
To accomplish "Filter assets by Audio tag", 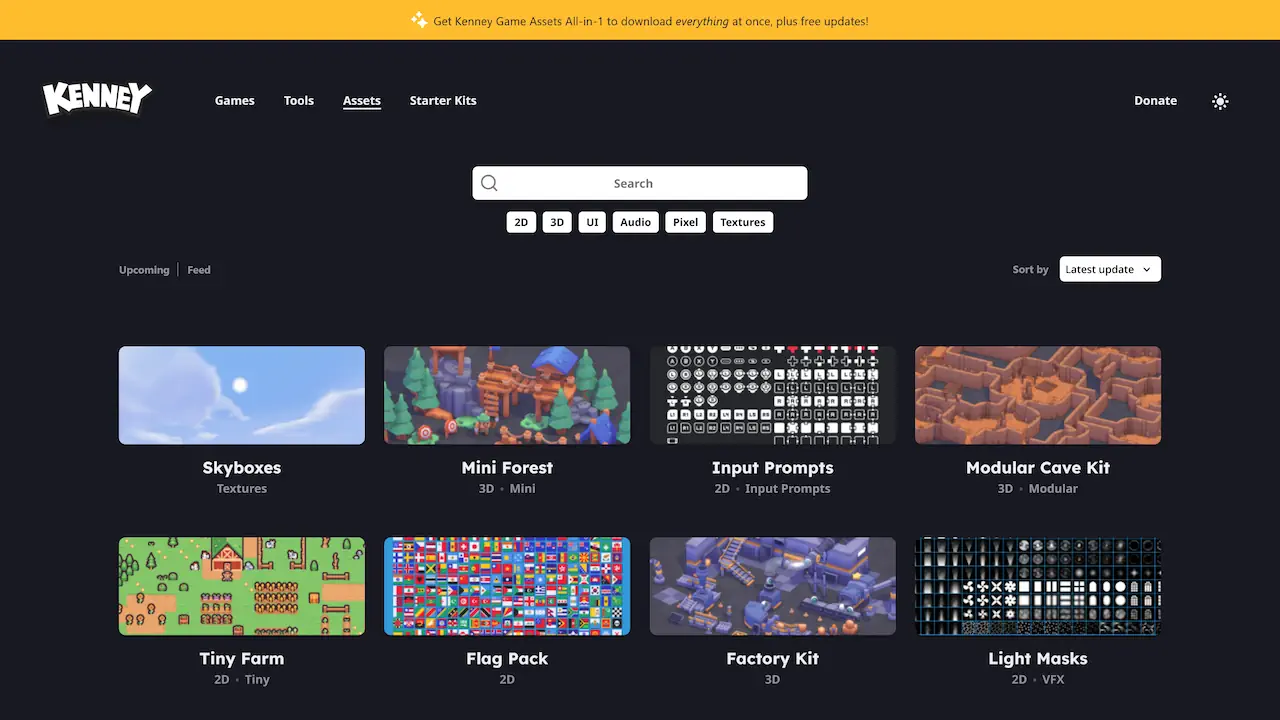I will pyautogui.click(x=636, y=222).
